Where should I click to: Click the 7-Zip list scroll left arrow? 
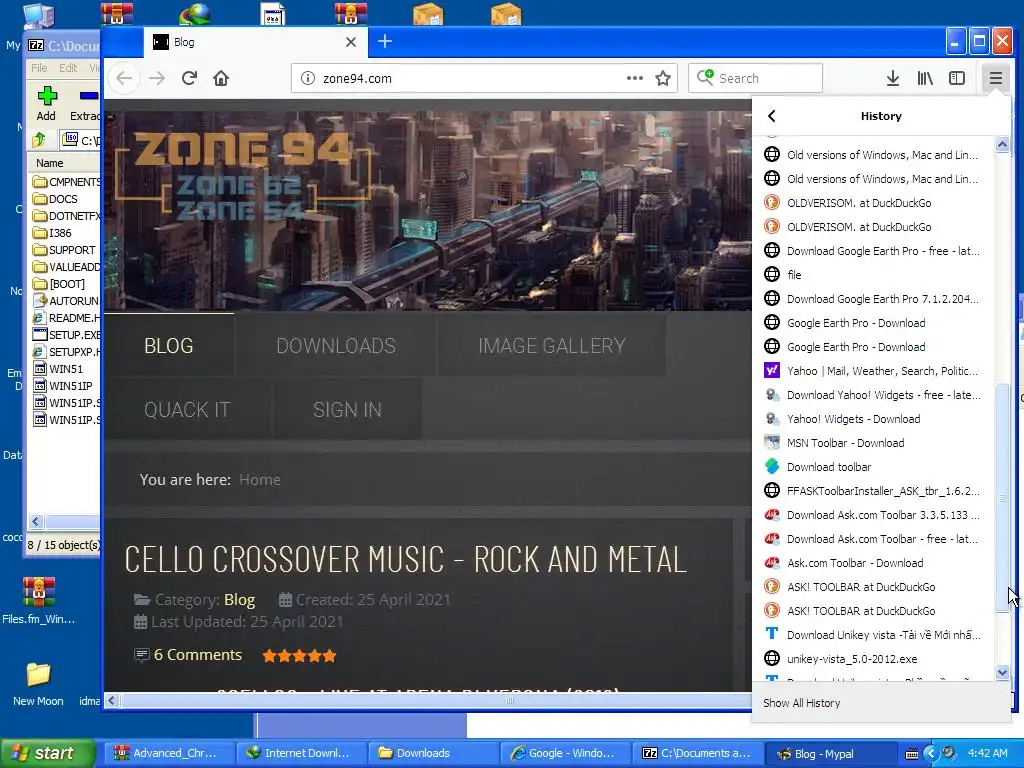click(x=36, y=522)
